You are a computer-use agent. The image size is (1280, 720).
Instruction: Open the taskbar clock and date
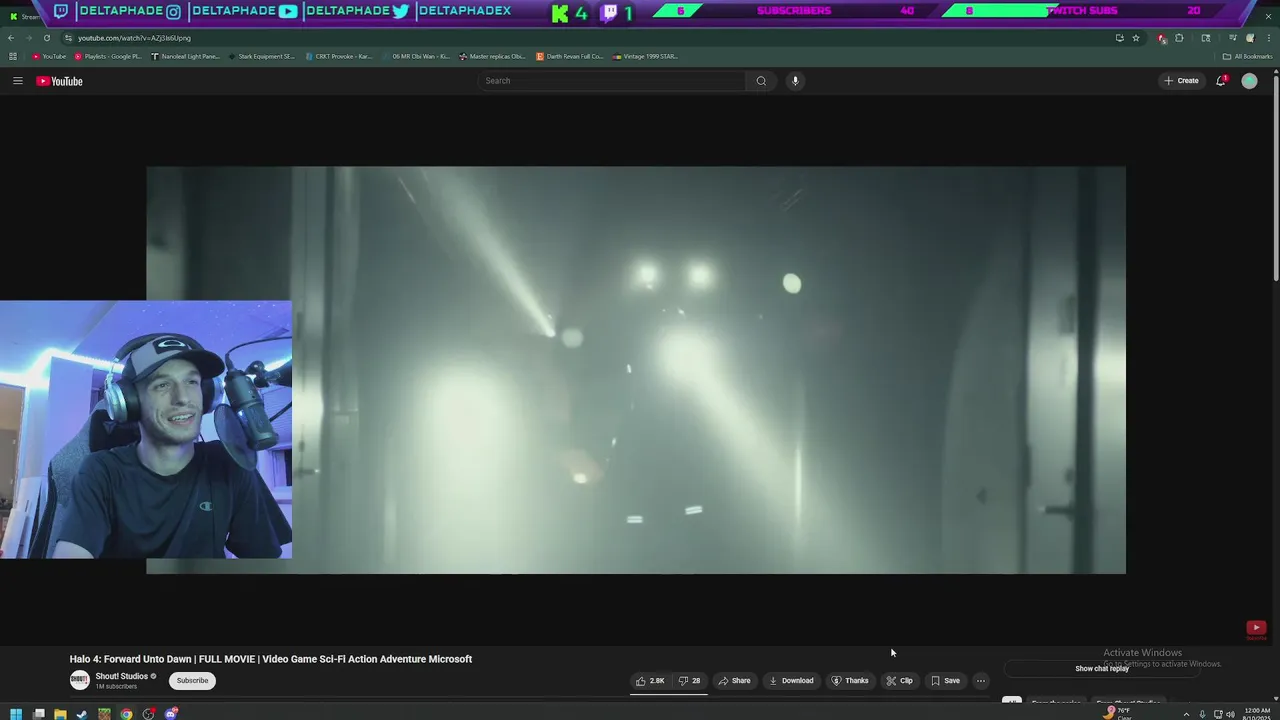point(1257,714)
